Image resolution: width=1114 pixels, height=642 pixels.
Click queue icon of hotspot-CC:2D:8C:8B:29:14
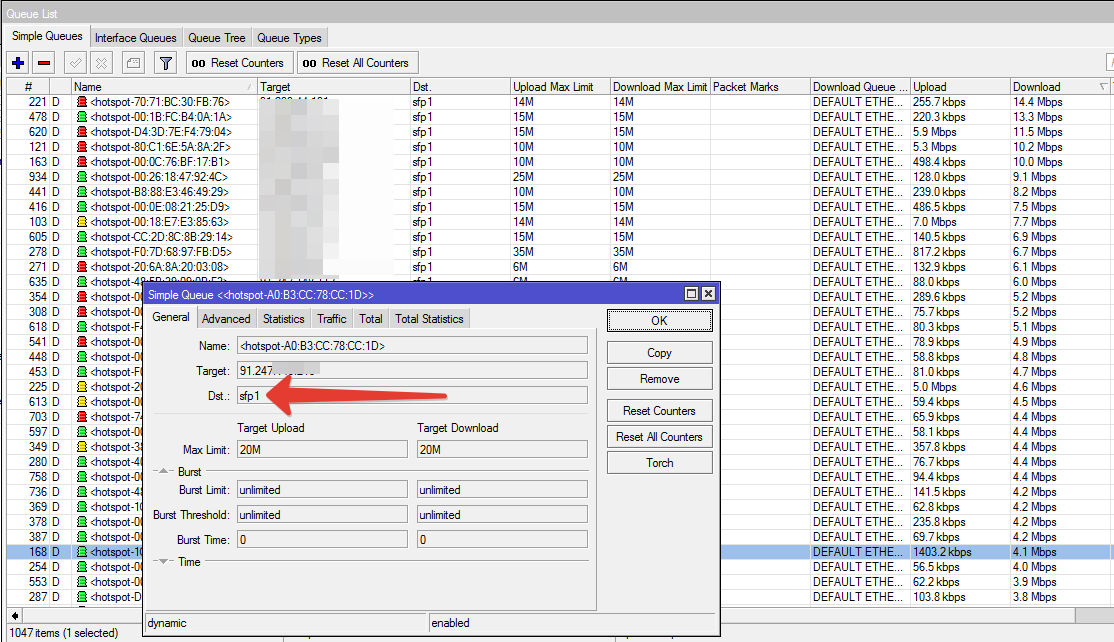pos(82,236)
